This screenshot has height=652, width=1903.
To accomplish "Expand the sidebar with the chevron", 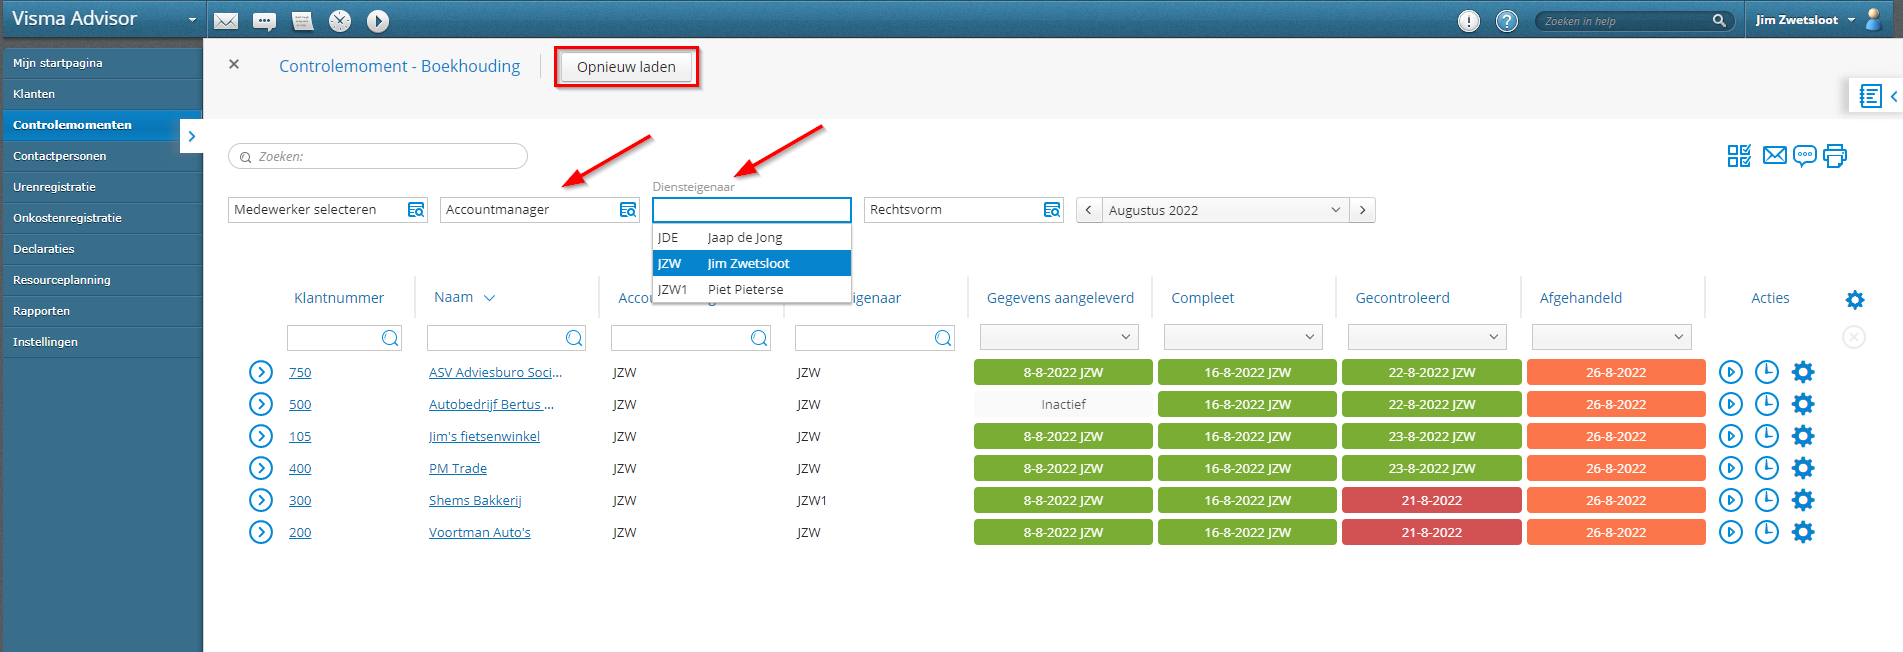I will [192, 136].
